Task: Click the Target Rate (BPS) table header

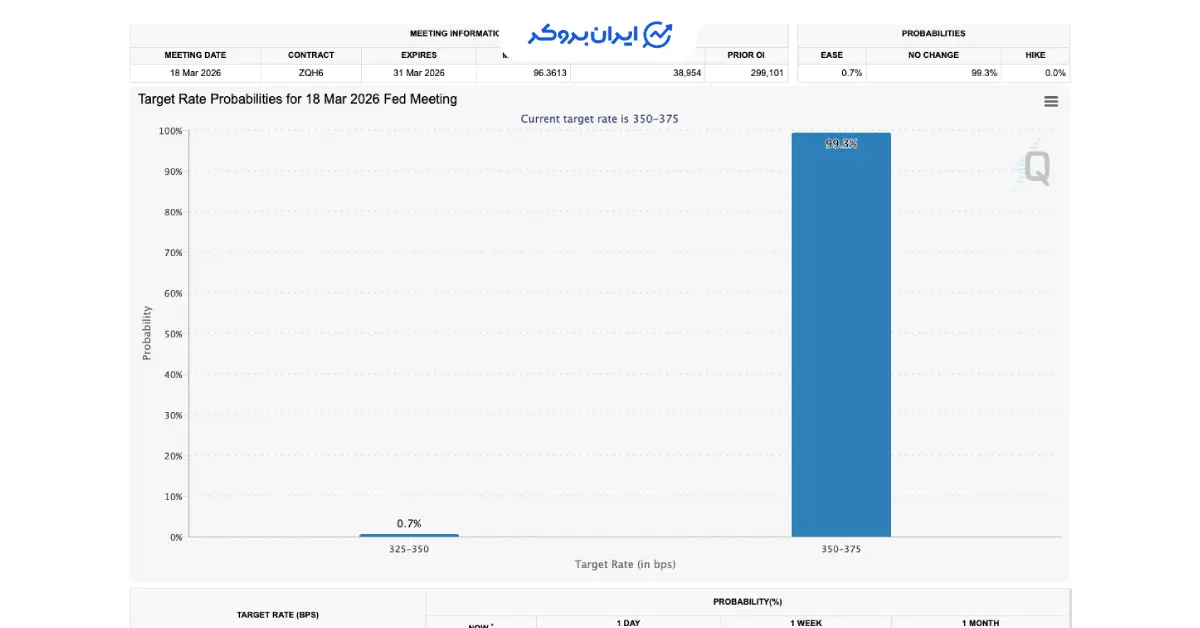Action: point(277,614)
